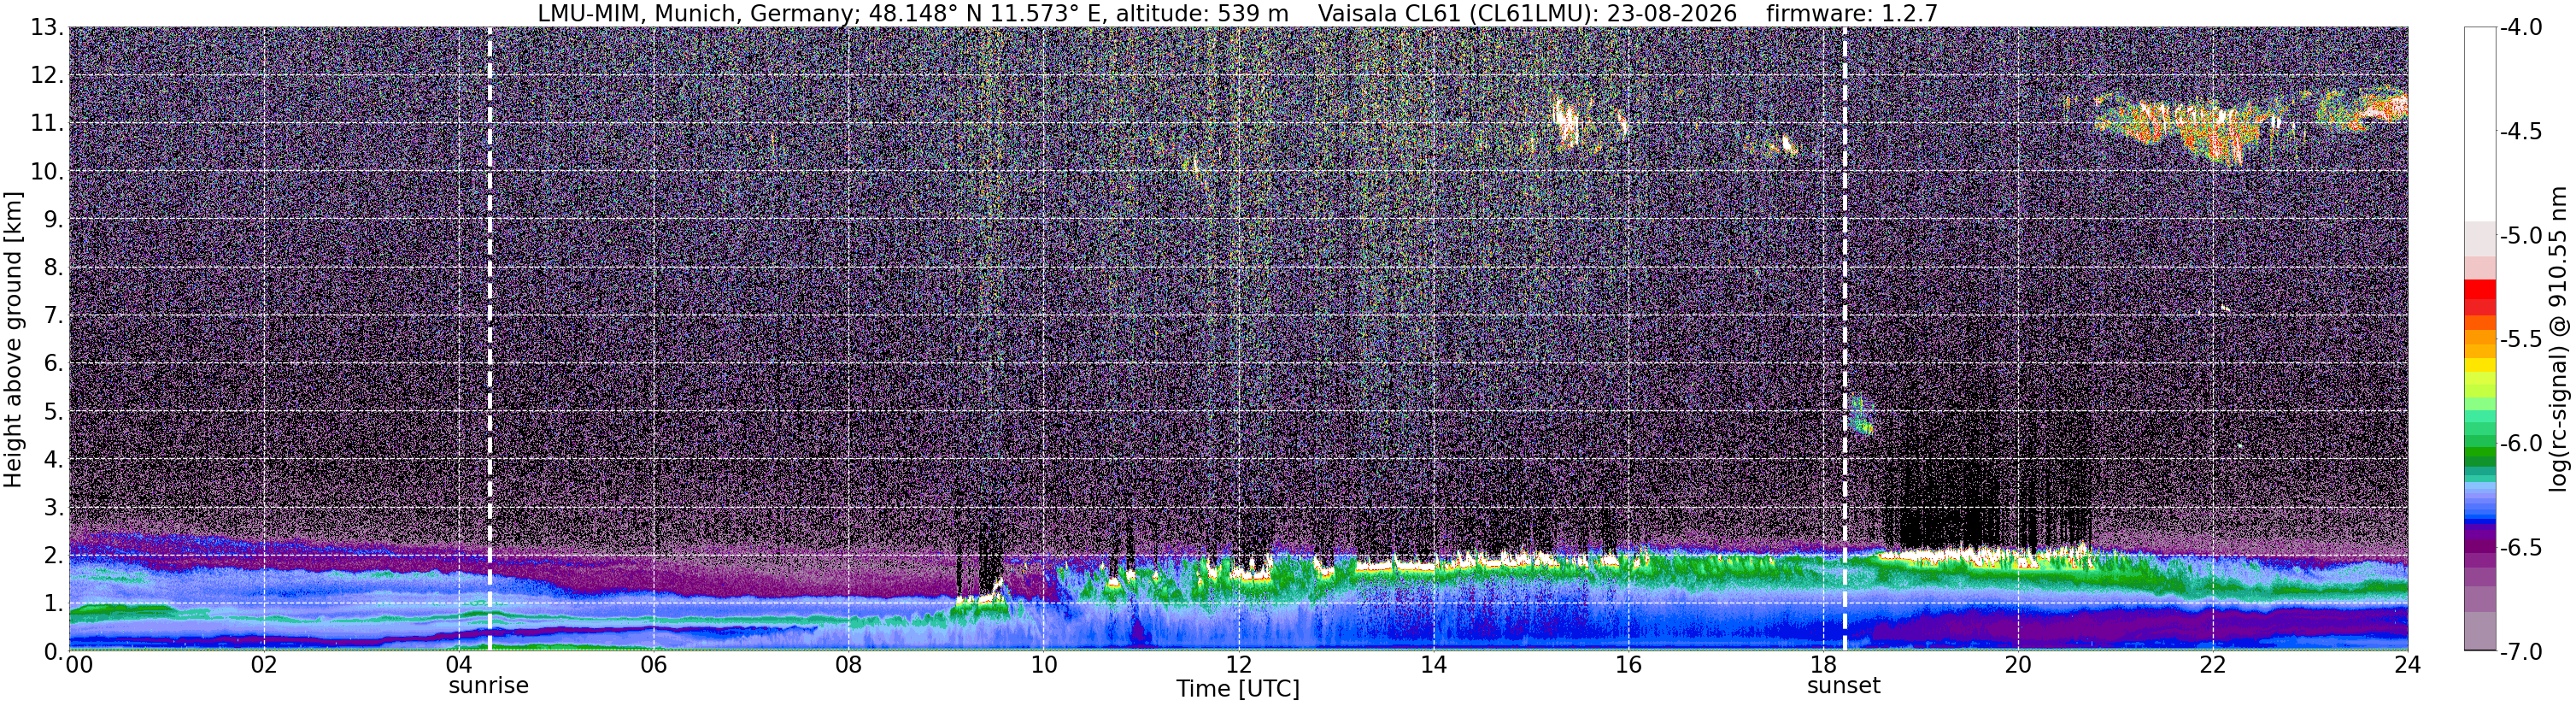Image resolution: width=2576 pixels, height=706 pixels.
Task: Click the '7.' height tick label
Action: [x=53, y=315]
